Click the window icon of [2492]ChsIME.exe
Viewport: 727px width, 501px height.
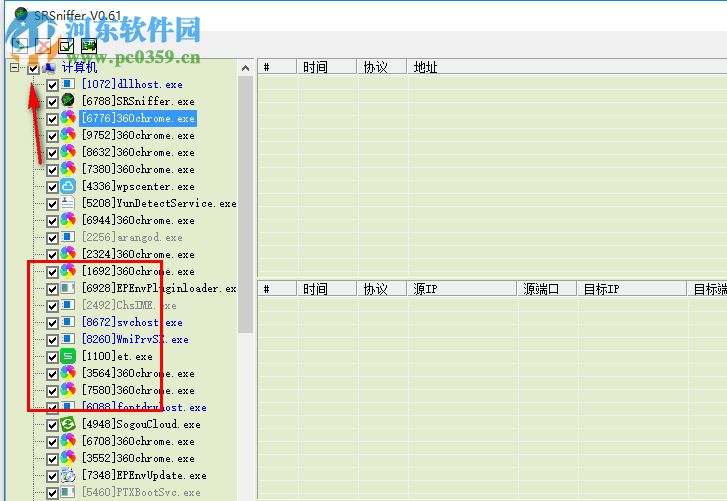pos(68,305)
